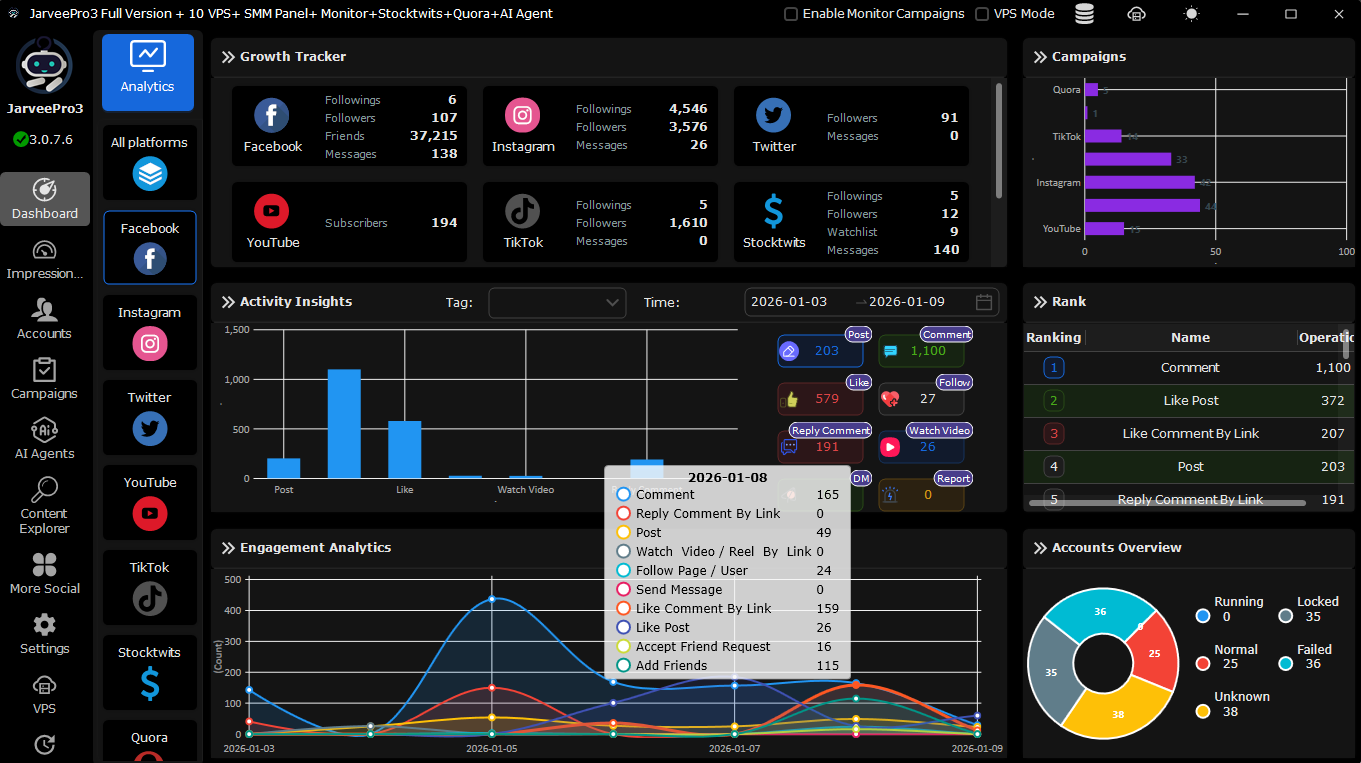
Task: Check the VPS Mode checkbox
Action: (x=982, y=14)
